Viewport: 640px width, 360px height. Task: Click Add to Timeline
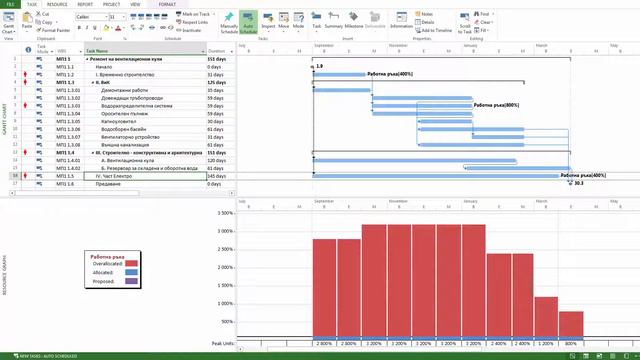pyautogui.click(x=433, y=30)
